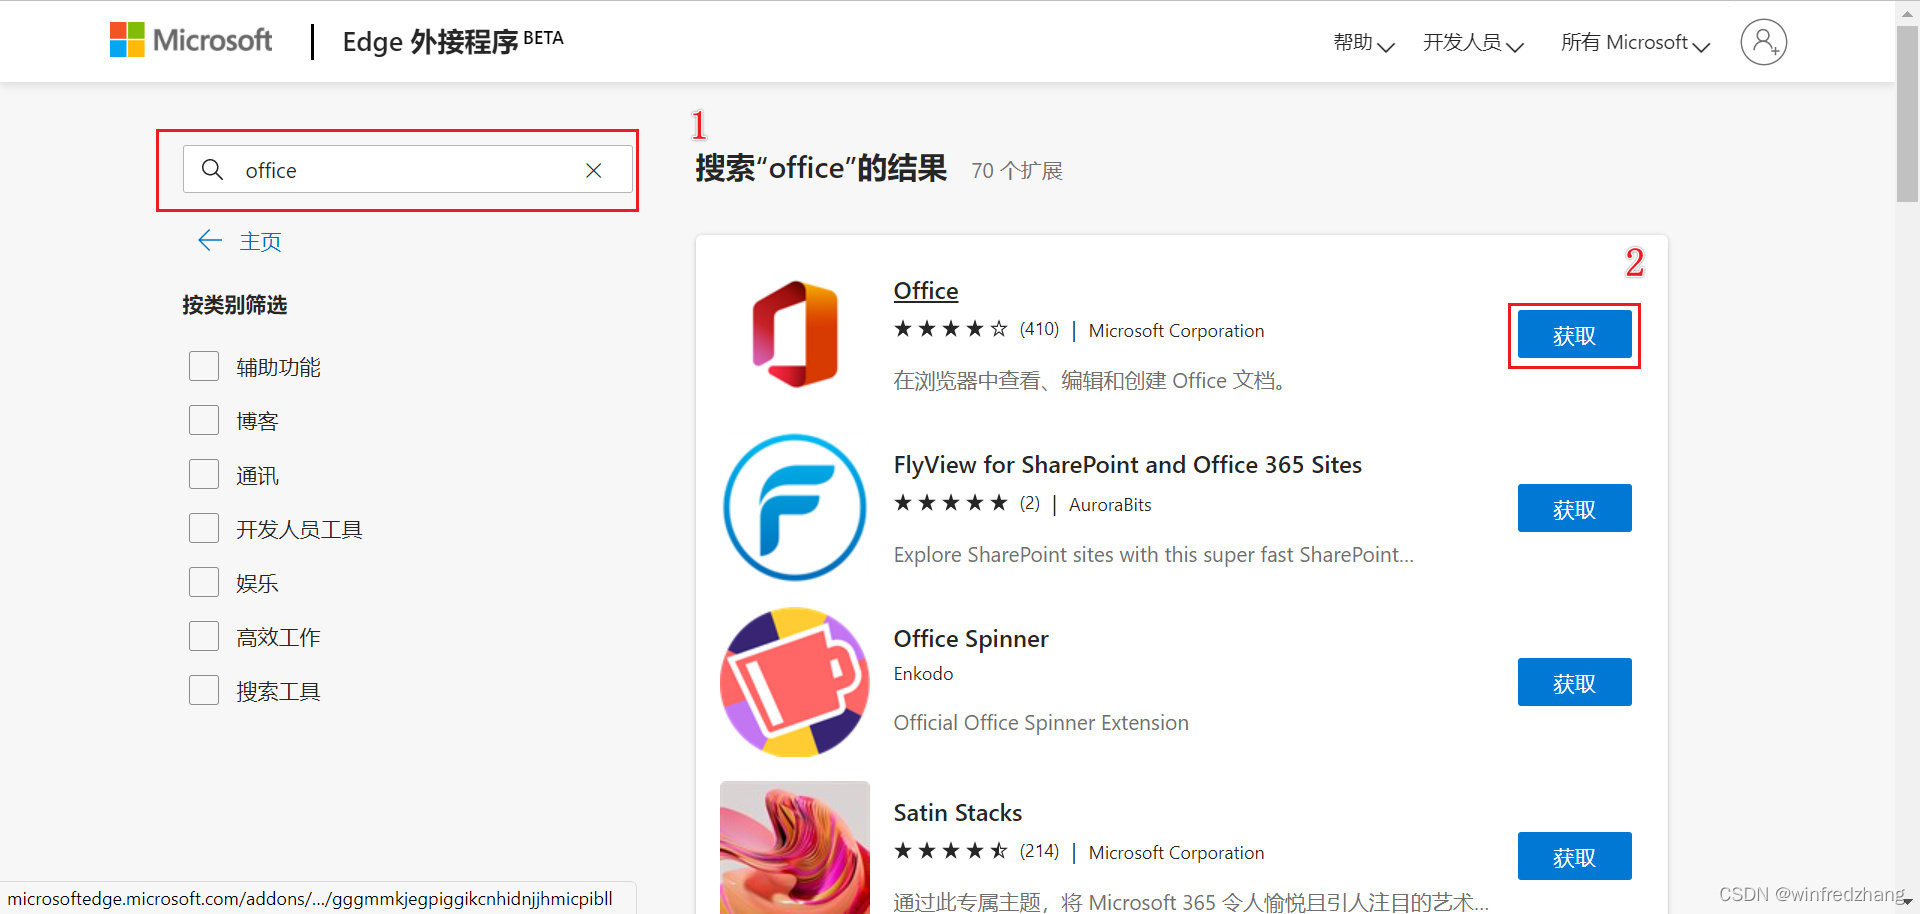Go back to 主页 link
Screen dimensions: 1920x914
(260, 241)
